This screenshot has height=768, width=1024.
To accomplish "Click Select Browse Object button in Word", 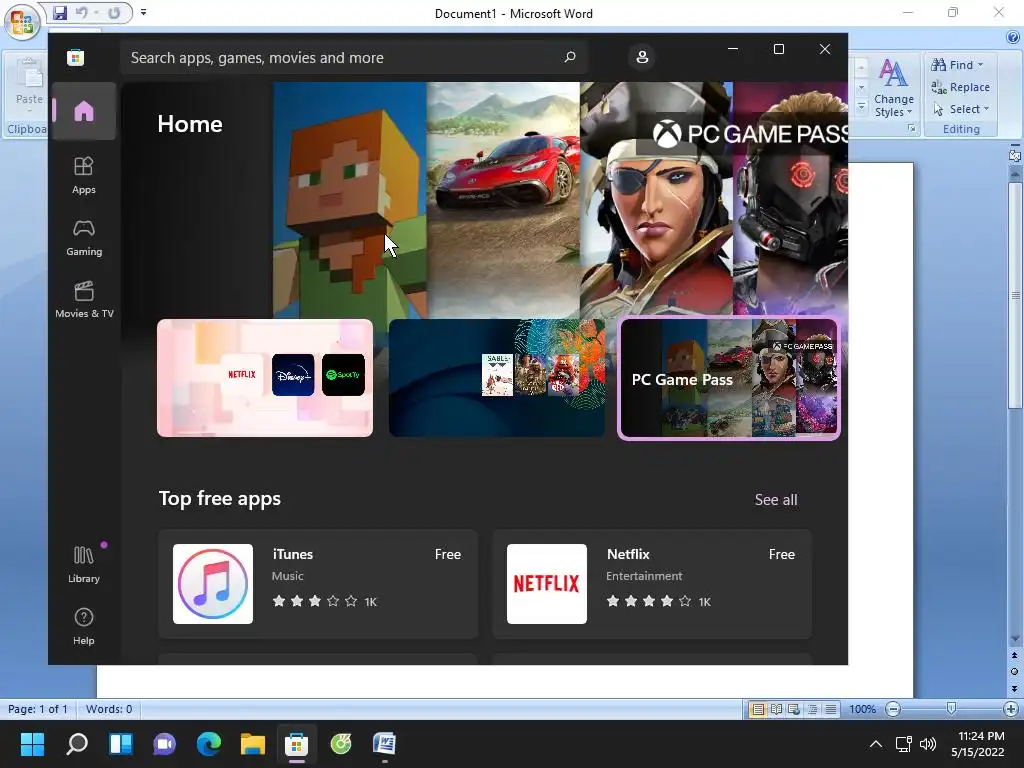I will click(1014, 671).
